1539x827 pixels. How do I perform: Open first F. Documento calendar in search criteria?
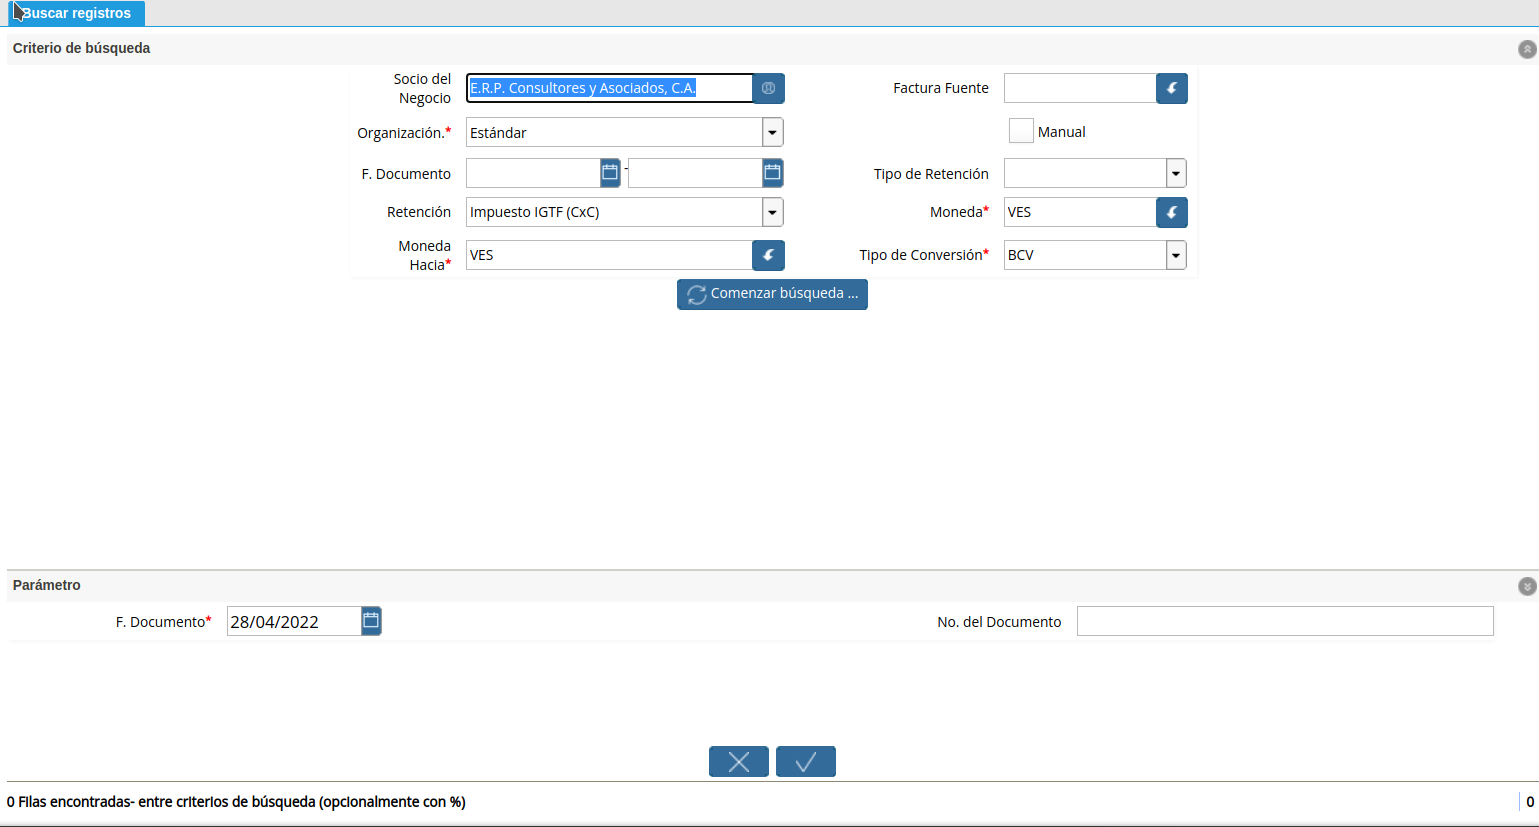[610, 173]
